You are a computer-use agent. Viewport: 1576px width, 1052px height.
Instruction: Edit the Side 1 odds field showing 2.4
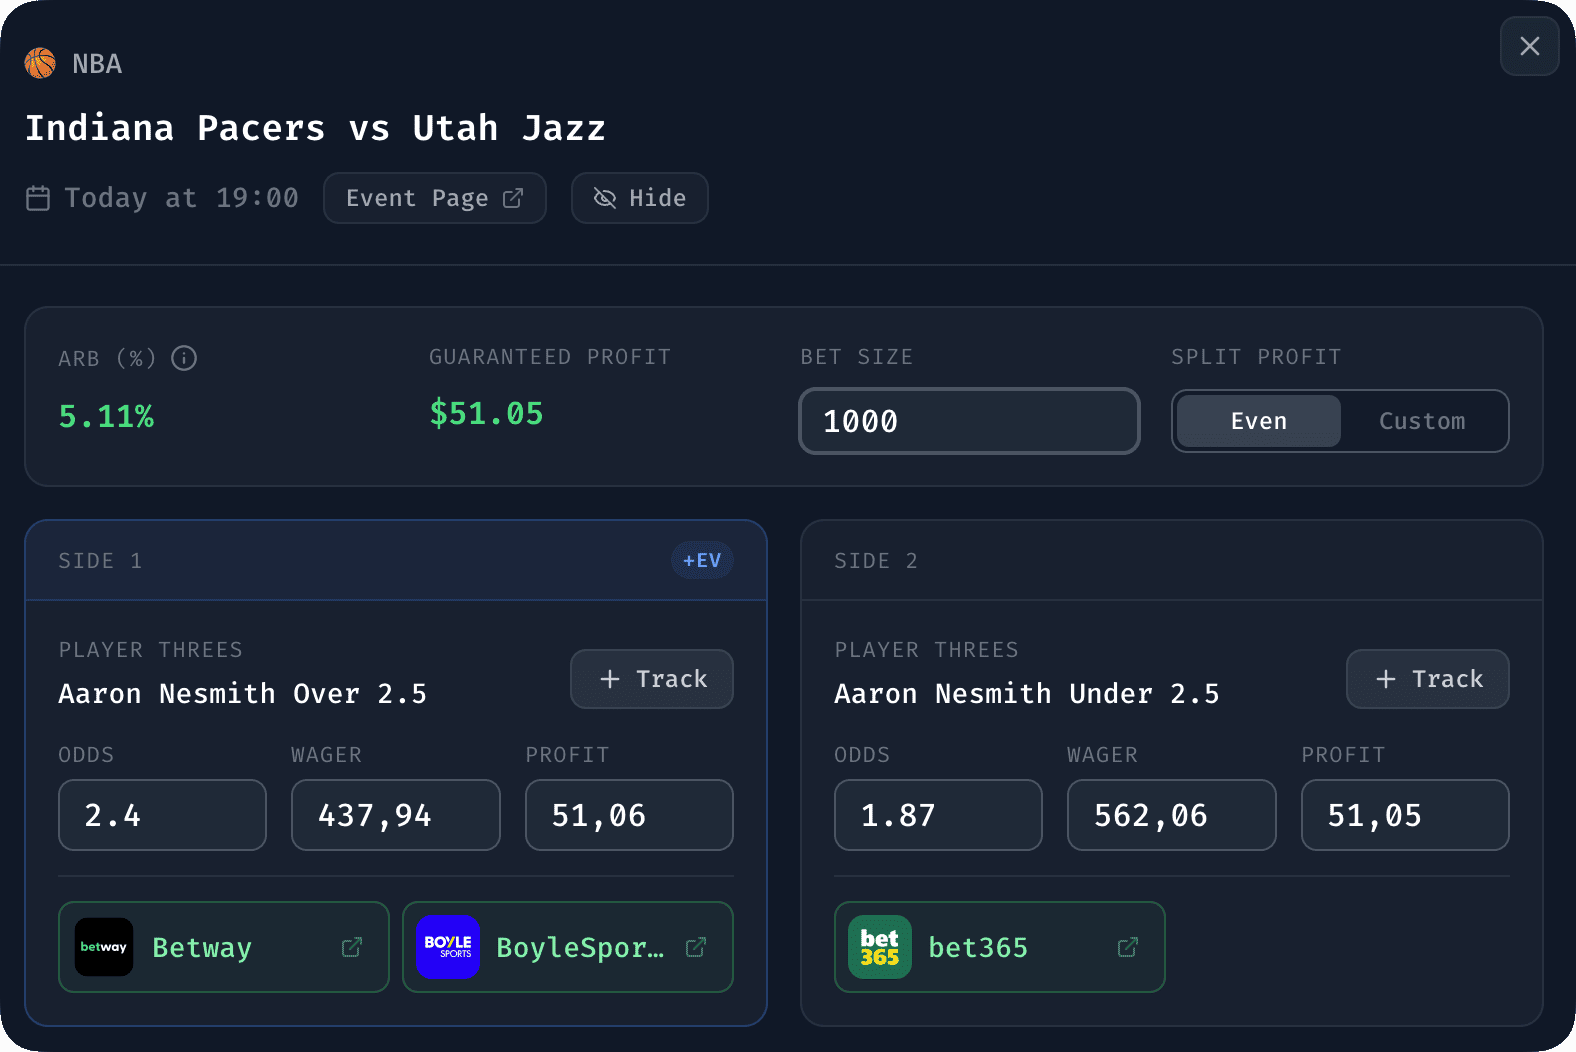[x=162, y=815]
